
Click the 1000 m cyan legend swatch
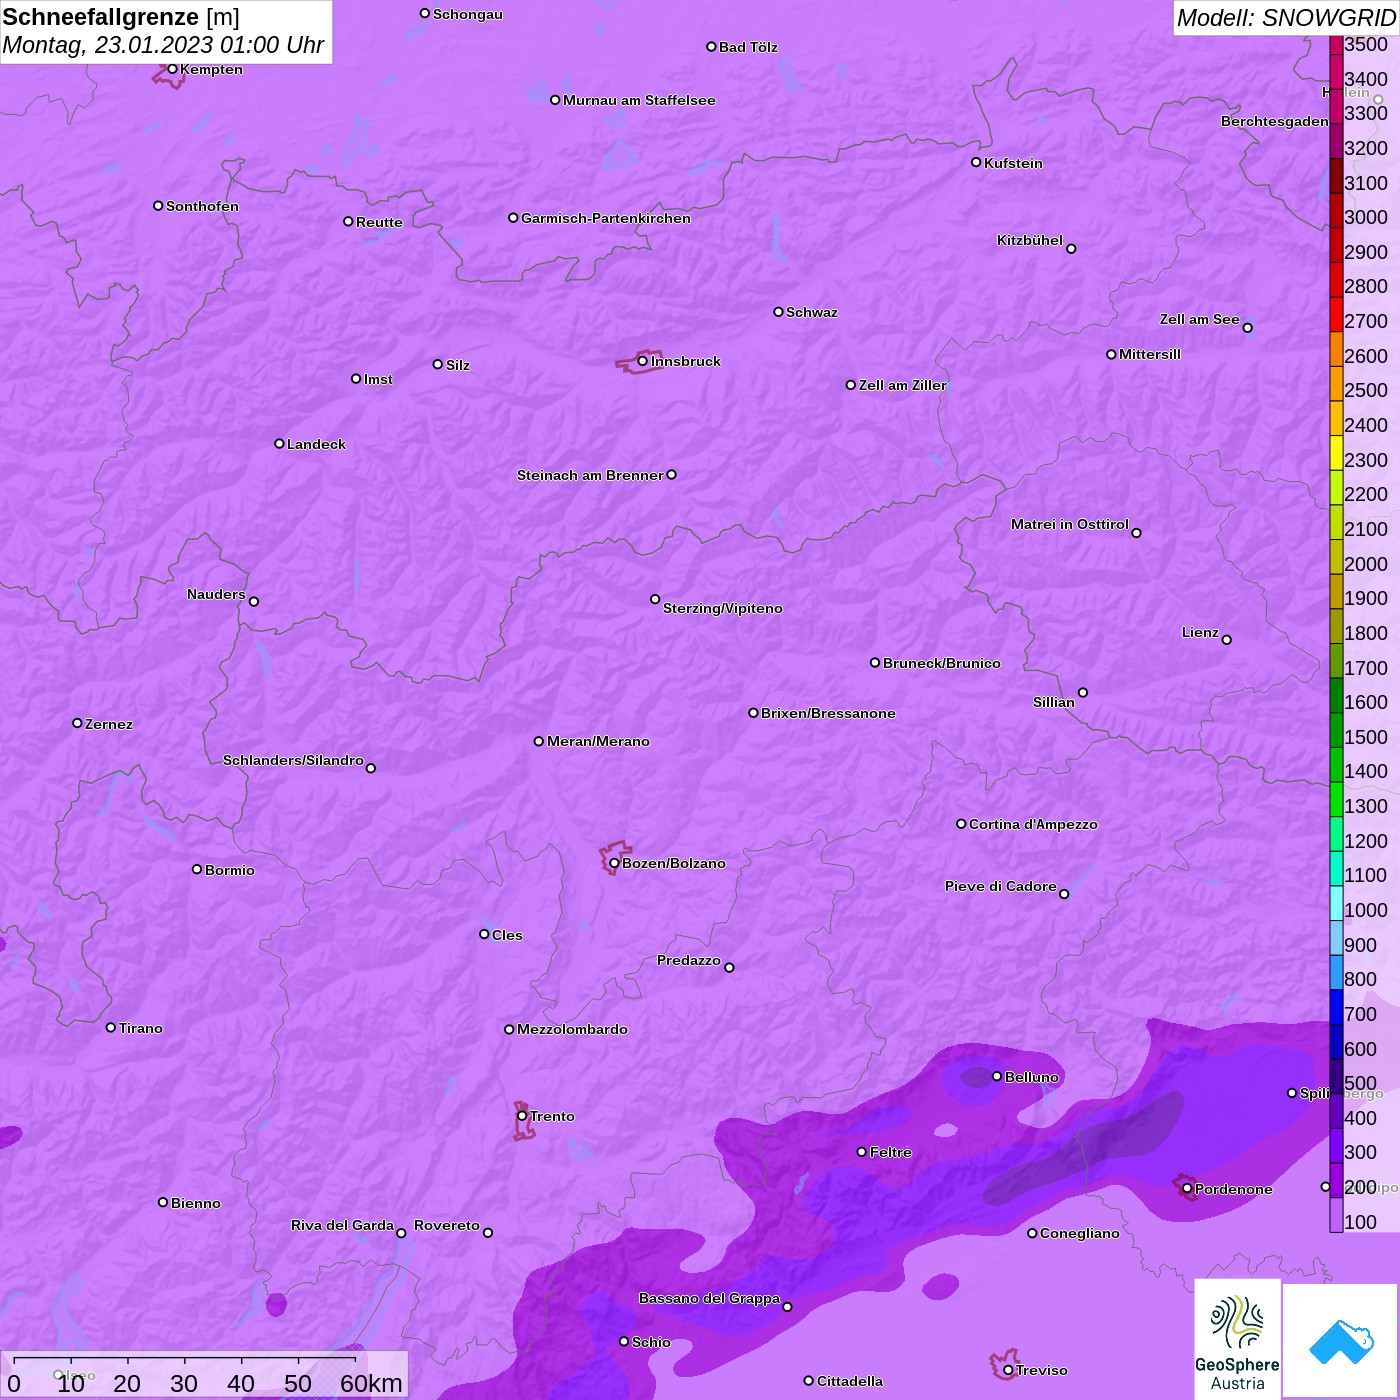tap(1336, 903)
